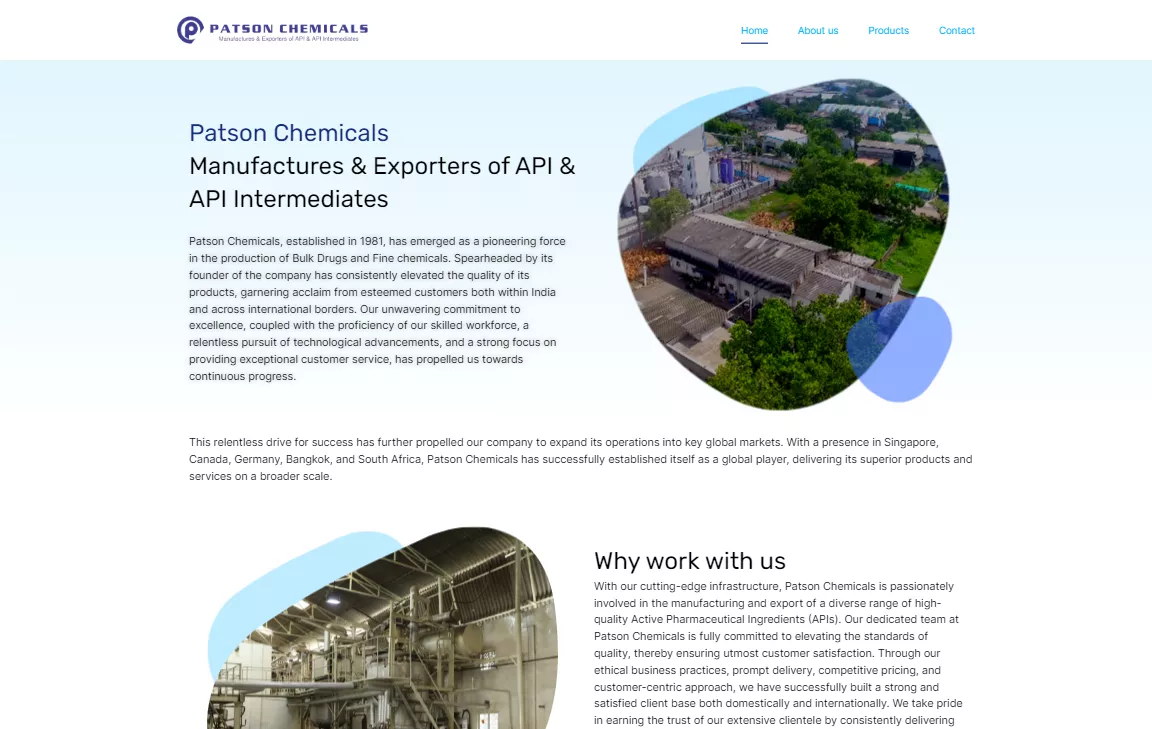This screenshot has height=729, width=1152.
Task: Click the paragraph starting "With our cutting-edge infrastructure"
Action: pos(779,654)
